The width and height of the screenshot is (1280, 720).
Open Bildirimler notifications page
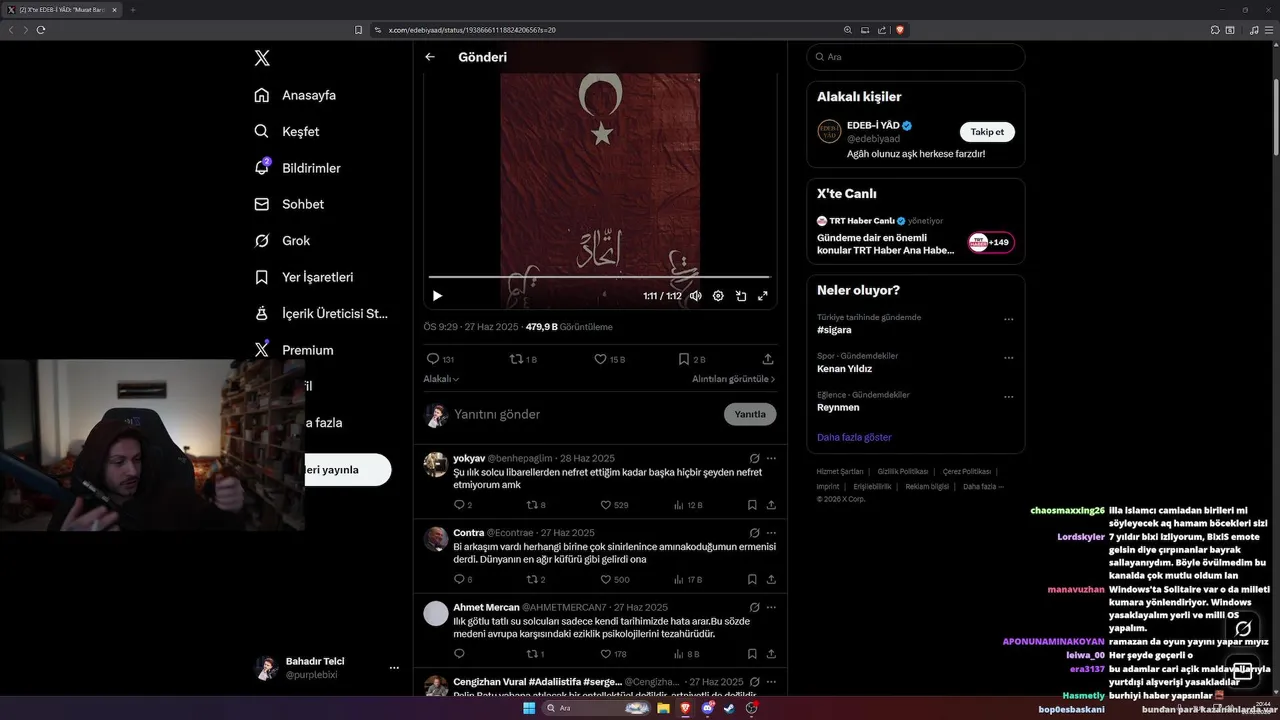[x=298, y=168]
